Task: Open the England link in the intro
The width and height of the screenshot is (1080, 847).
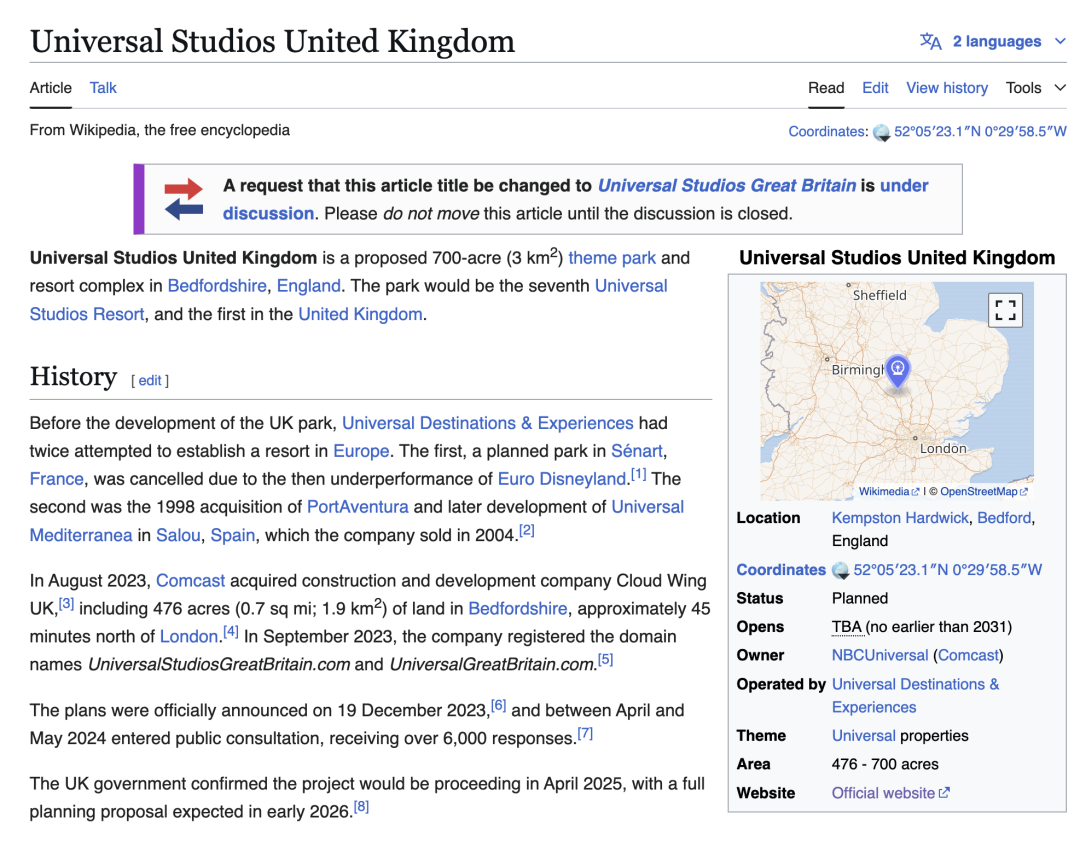Action: [x=309, y=286]
